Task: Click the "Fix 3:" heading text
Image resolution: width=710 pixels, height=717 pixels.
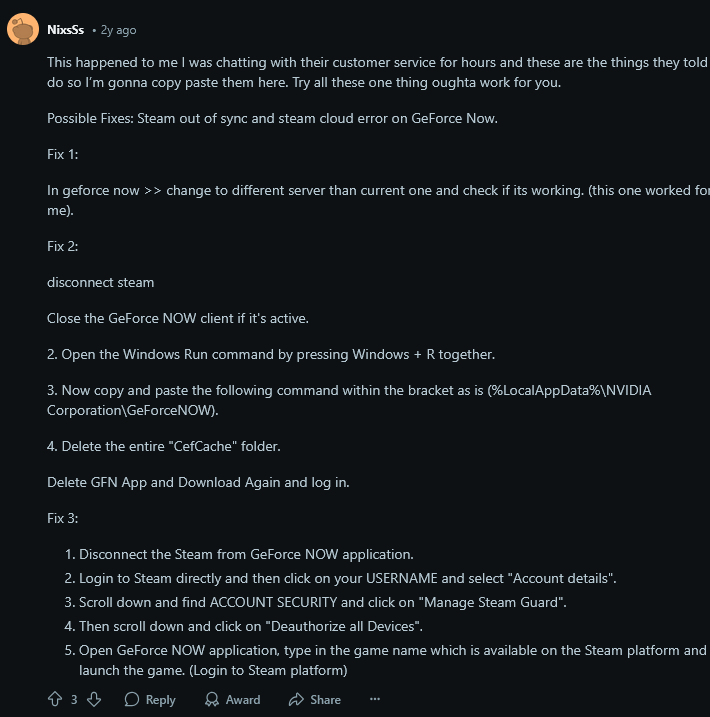Action: (62, 518)
